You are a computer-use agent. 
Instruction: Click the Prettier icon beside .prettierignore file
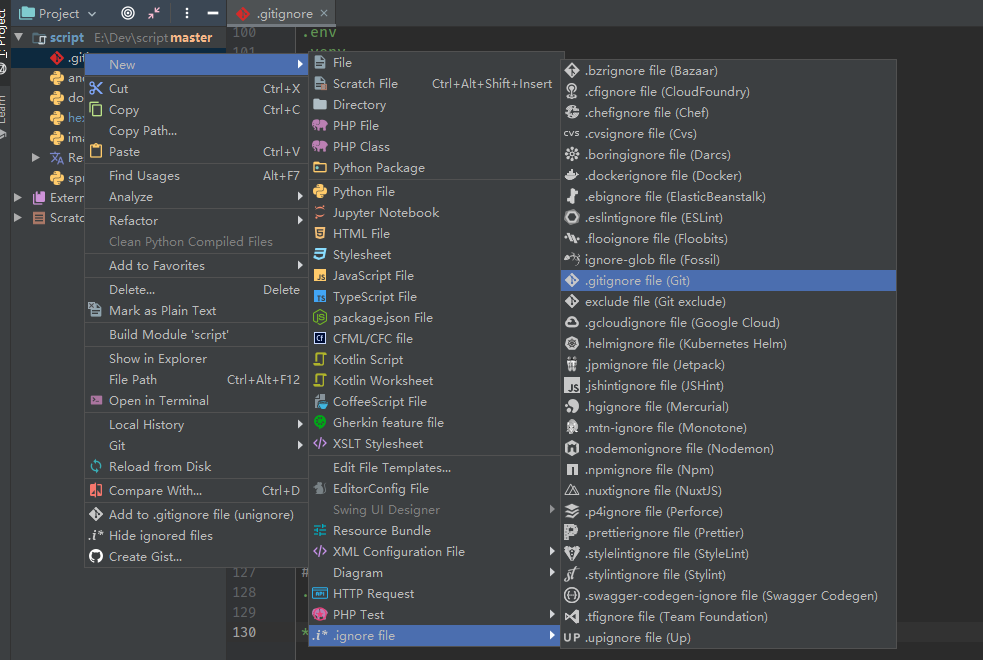[572, 533]
